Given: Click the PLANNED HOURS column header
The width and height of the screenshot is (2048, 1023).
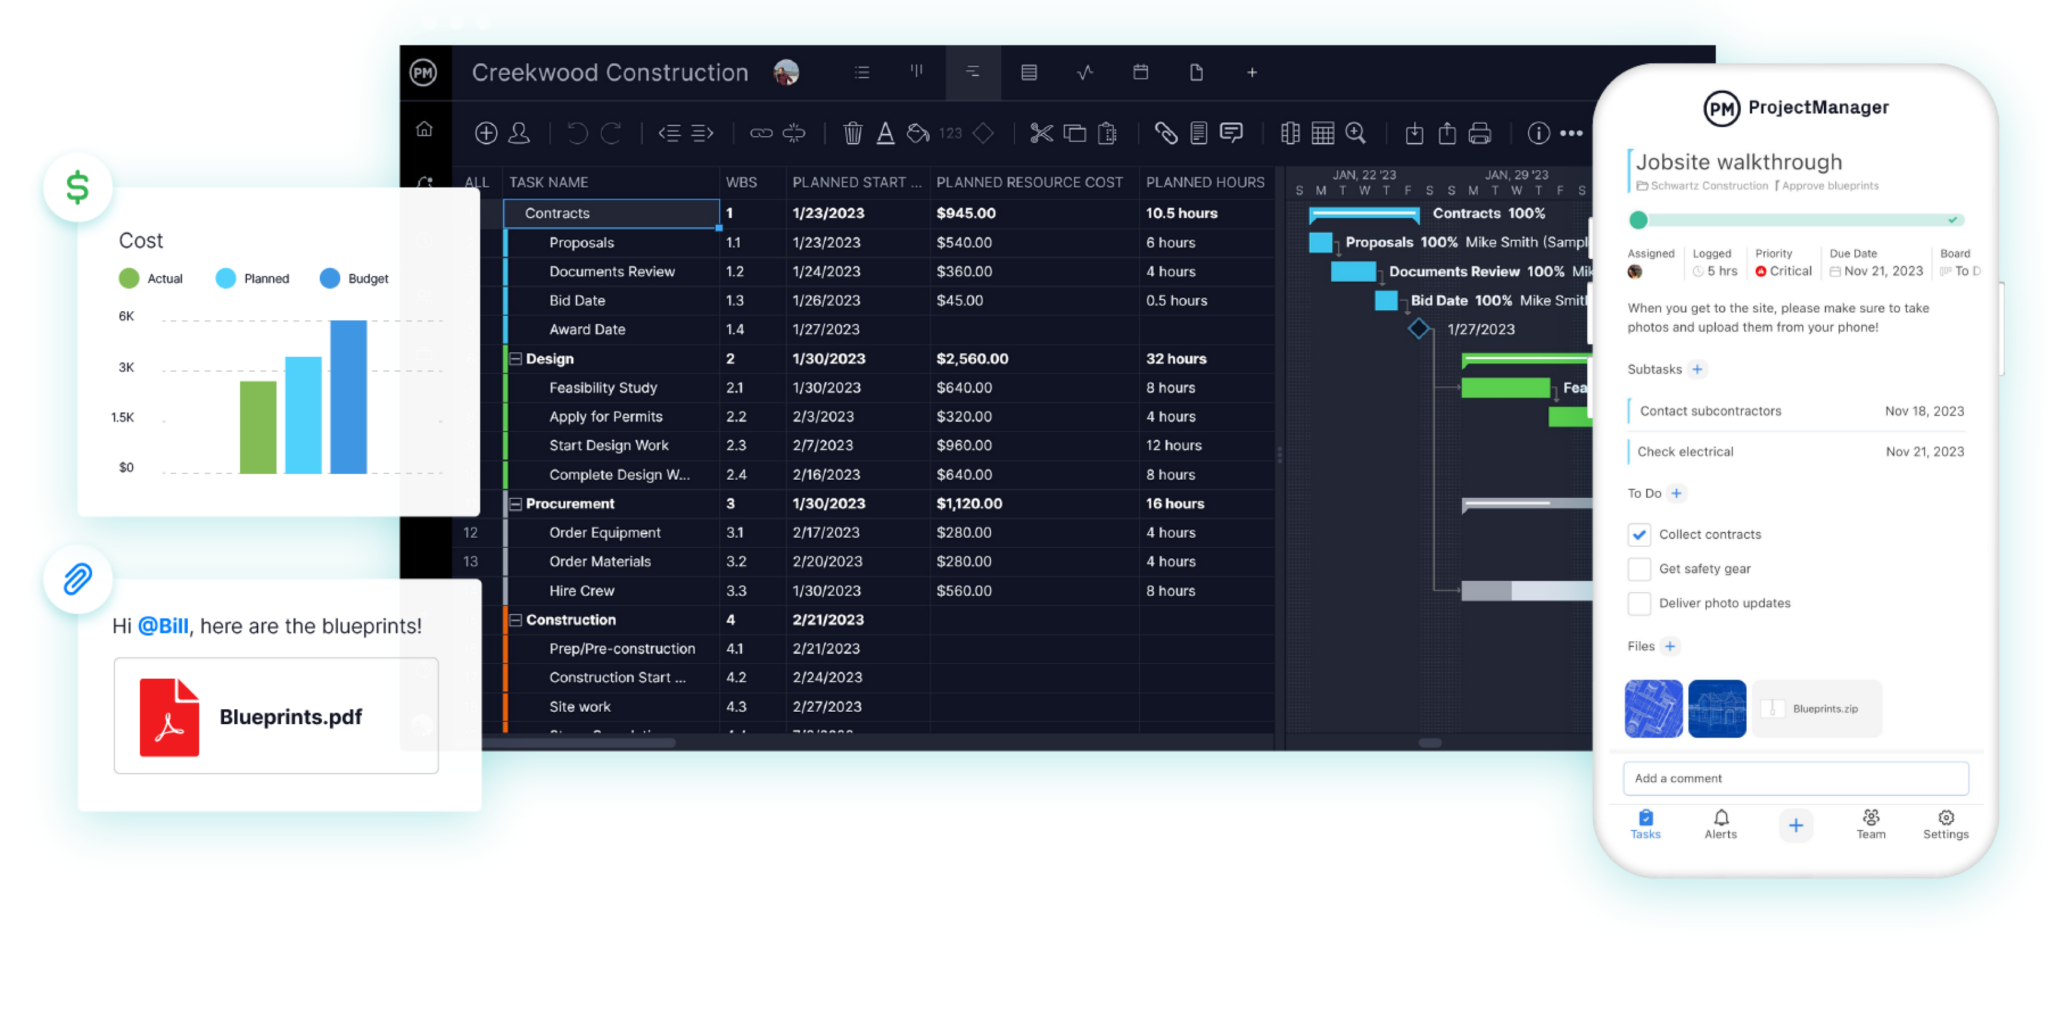Looking at the screenshot, I should coord(1206,182).
